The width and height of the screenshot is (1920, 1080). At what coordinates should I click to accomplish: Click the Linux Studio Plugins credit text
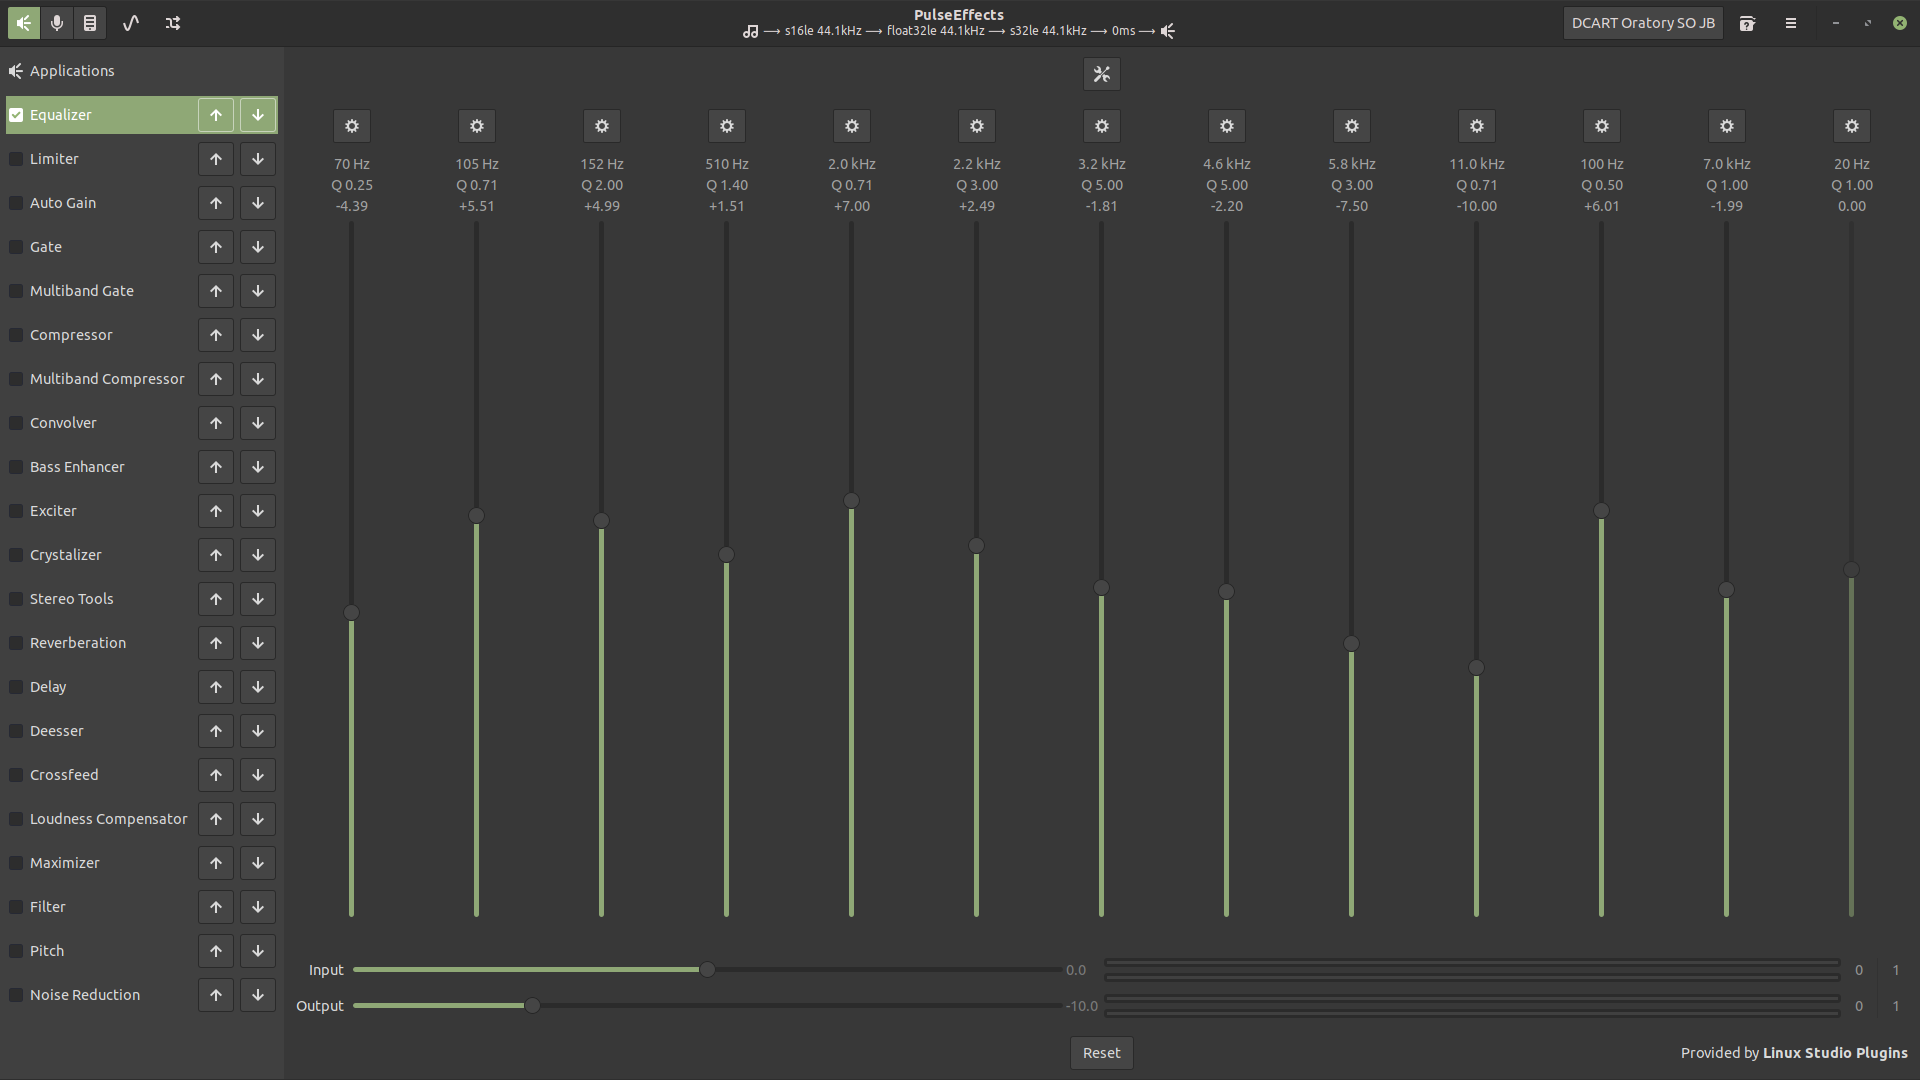pyautogui.click(x=1835, y=1053)
